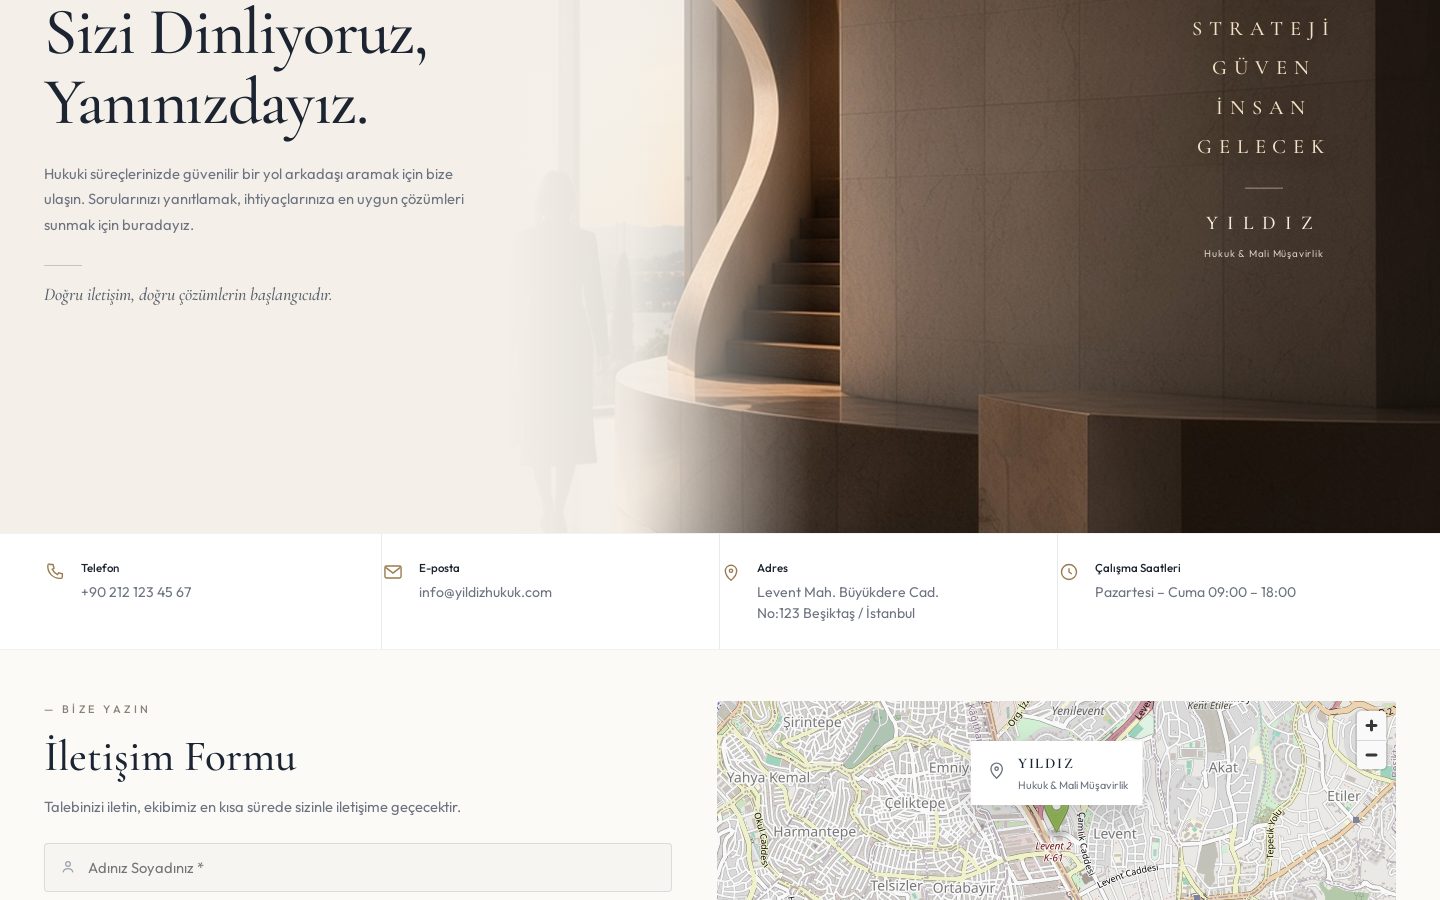Zoom in on the map
This screenshot has width=1440, height=900.
tap(1371, 726)
